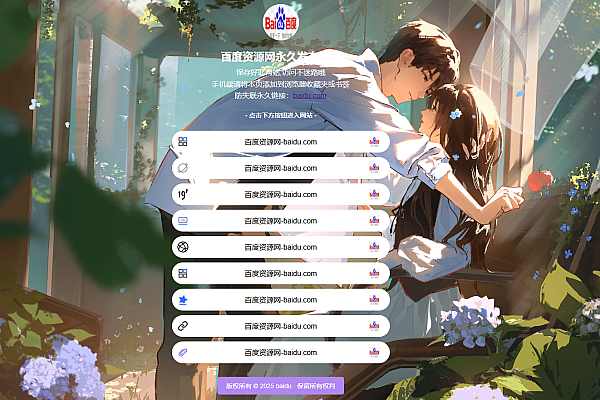
Task: Click the blue card icon in the fourth row
Action: click(x=183, y=220)
